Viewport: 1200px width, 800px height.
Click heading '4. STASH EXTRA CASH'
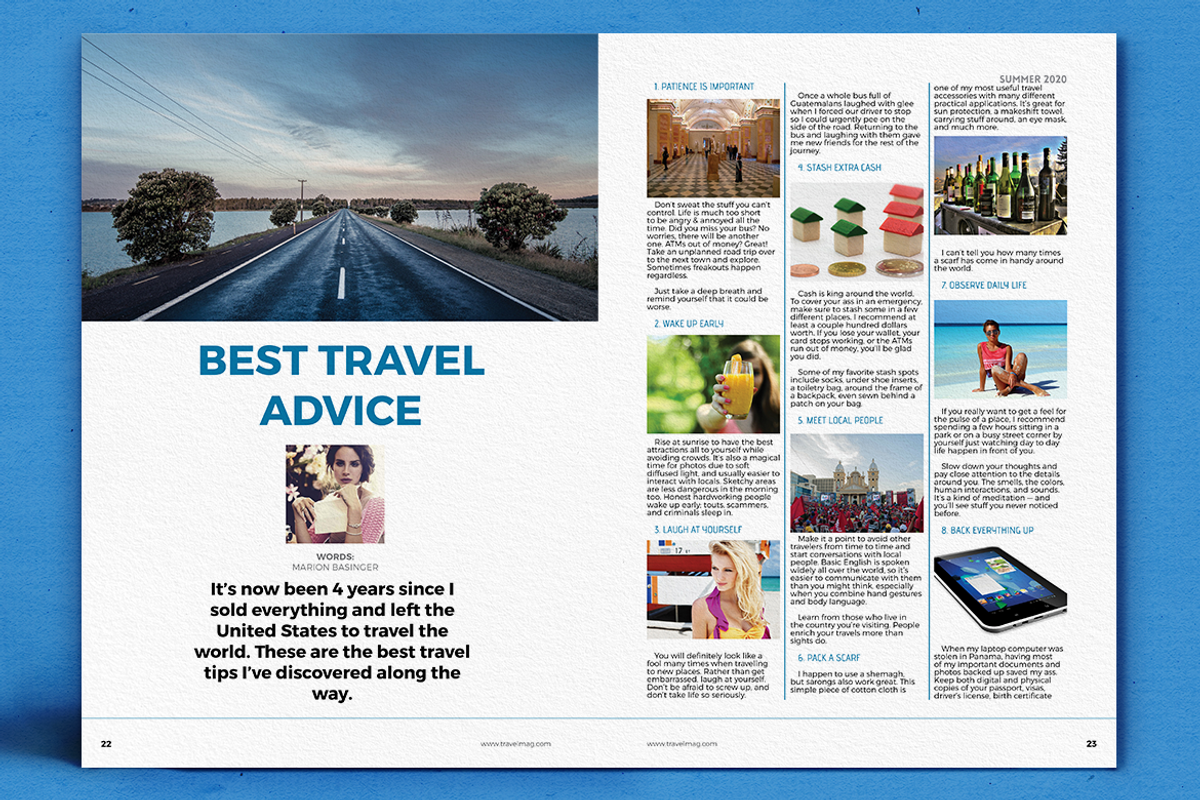(839, 168)
